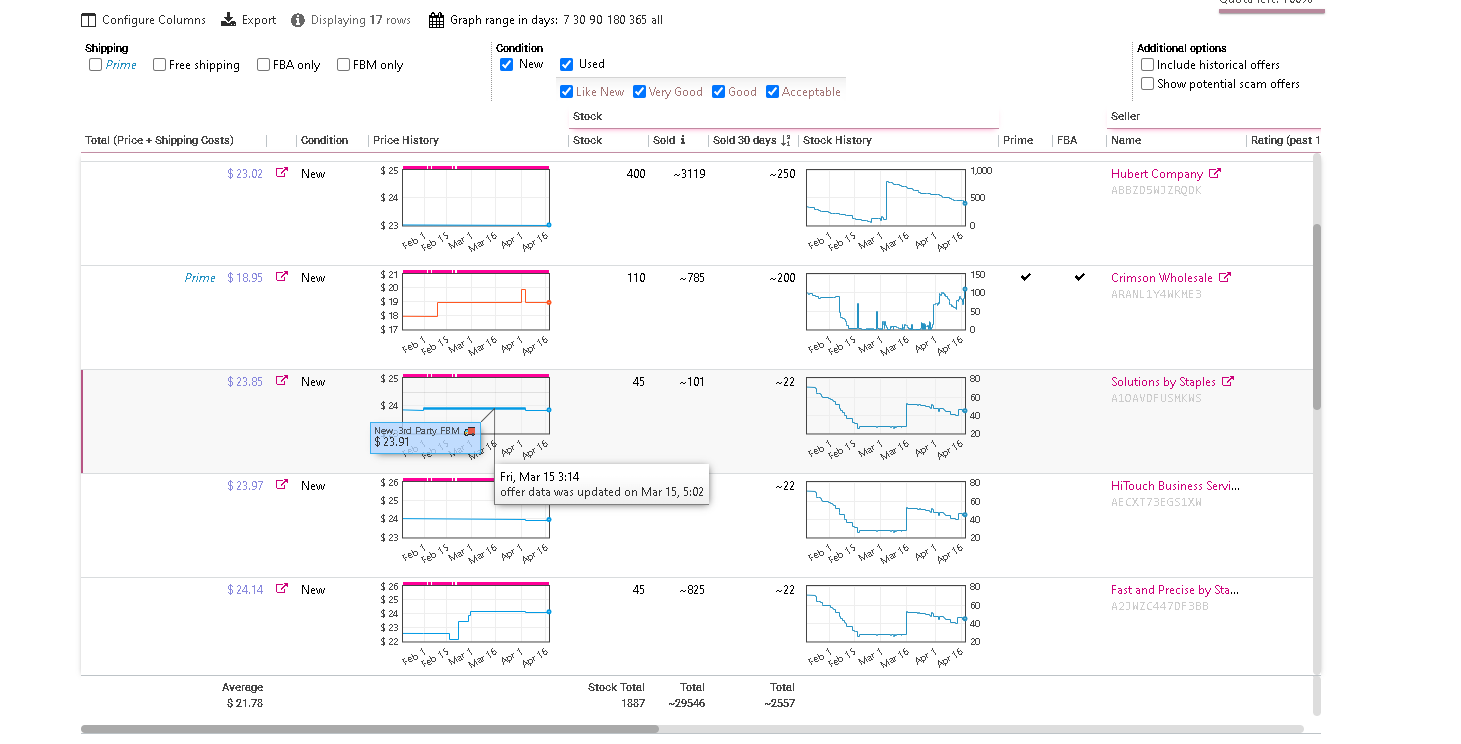1461x744 pixels.
Task: Enable Include historical offers option
Action: (1147, 65)
